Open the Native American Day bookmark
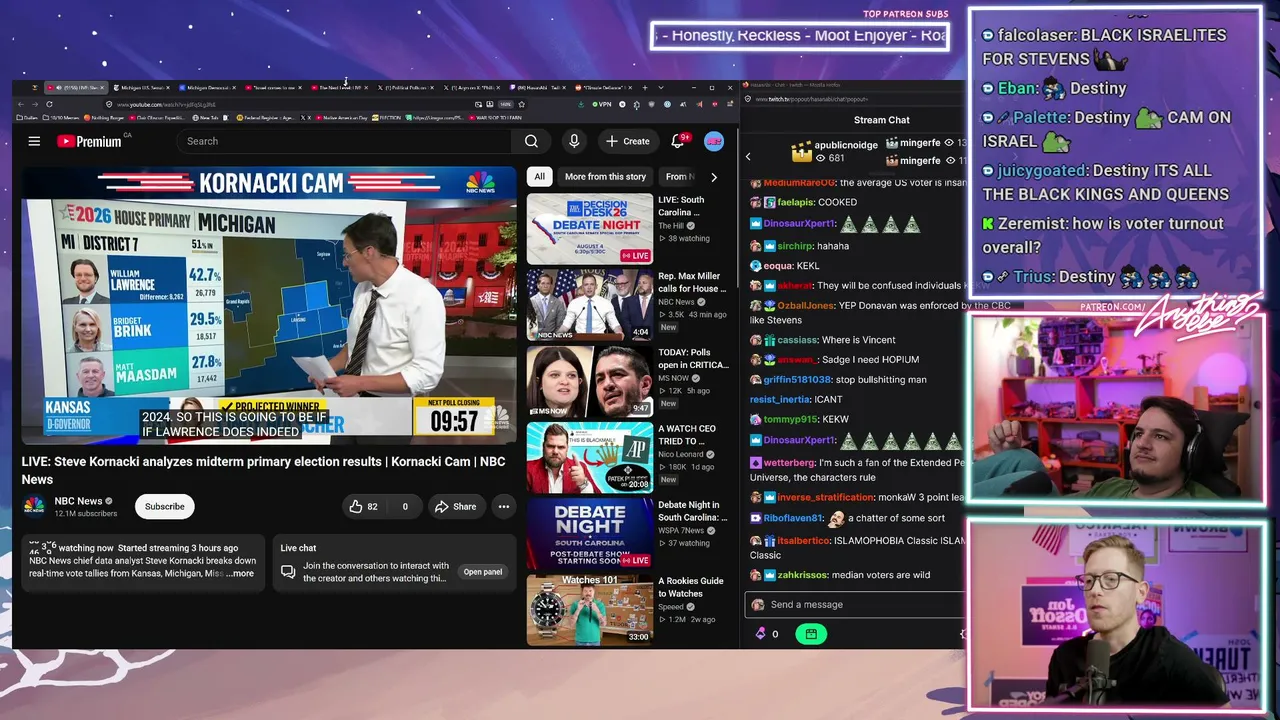Screen dimensions: 1280x720 coord(343,118)
